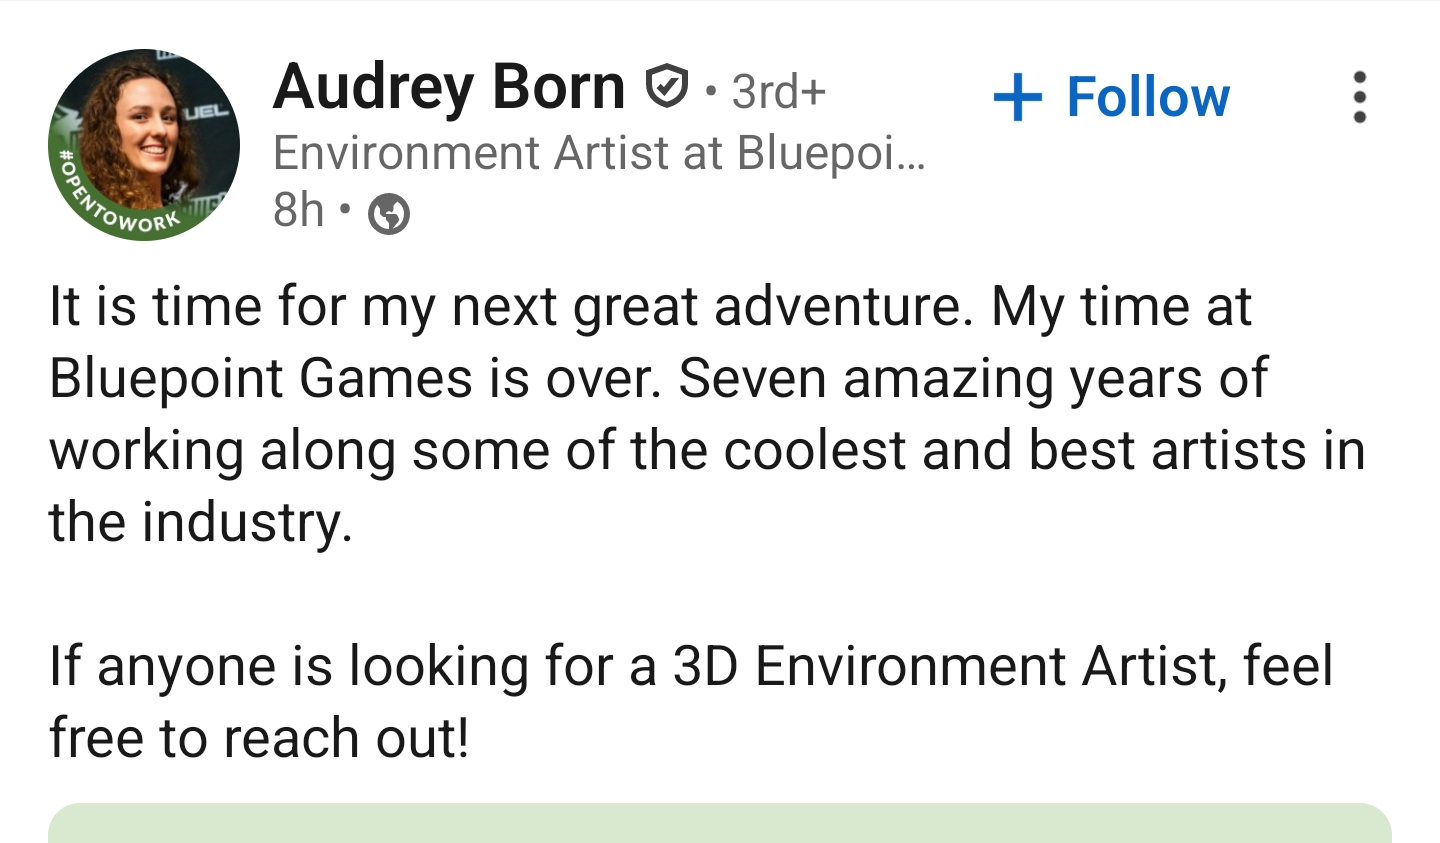Click the 8h post timestamp
Image resolution: width=1440 pixels, height=843 pixels.
298,210
